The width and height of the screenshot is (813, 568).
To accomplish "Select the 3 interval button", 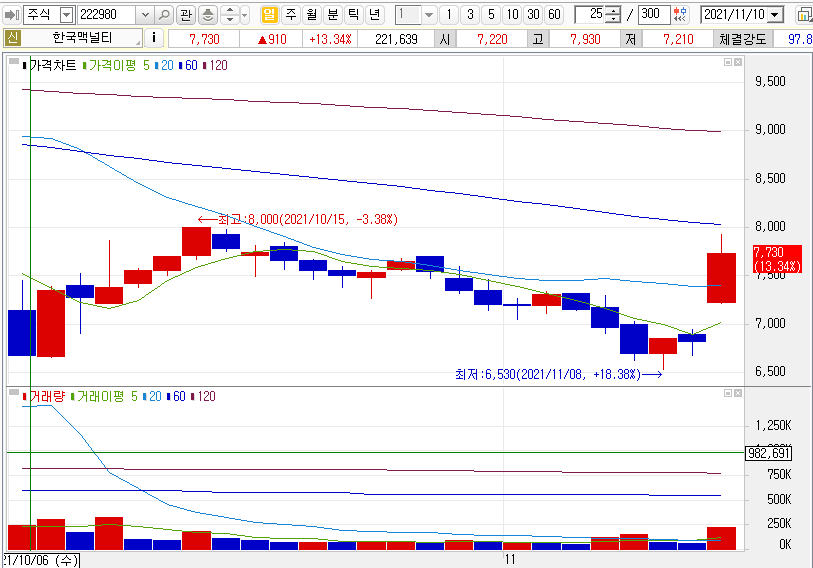I will 470,15.
